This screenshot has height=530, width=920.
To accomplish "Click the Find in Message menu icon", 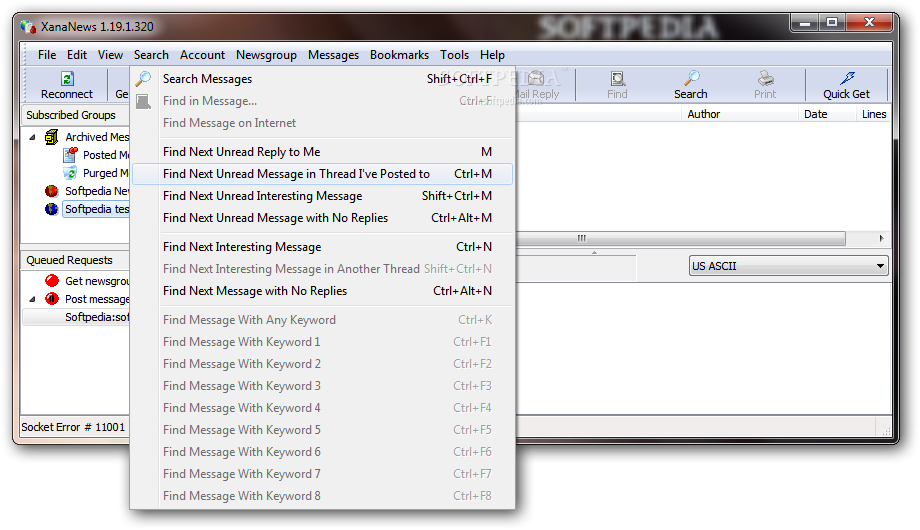I will (143, 101).
